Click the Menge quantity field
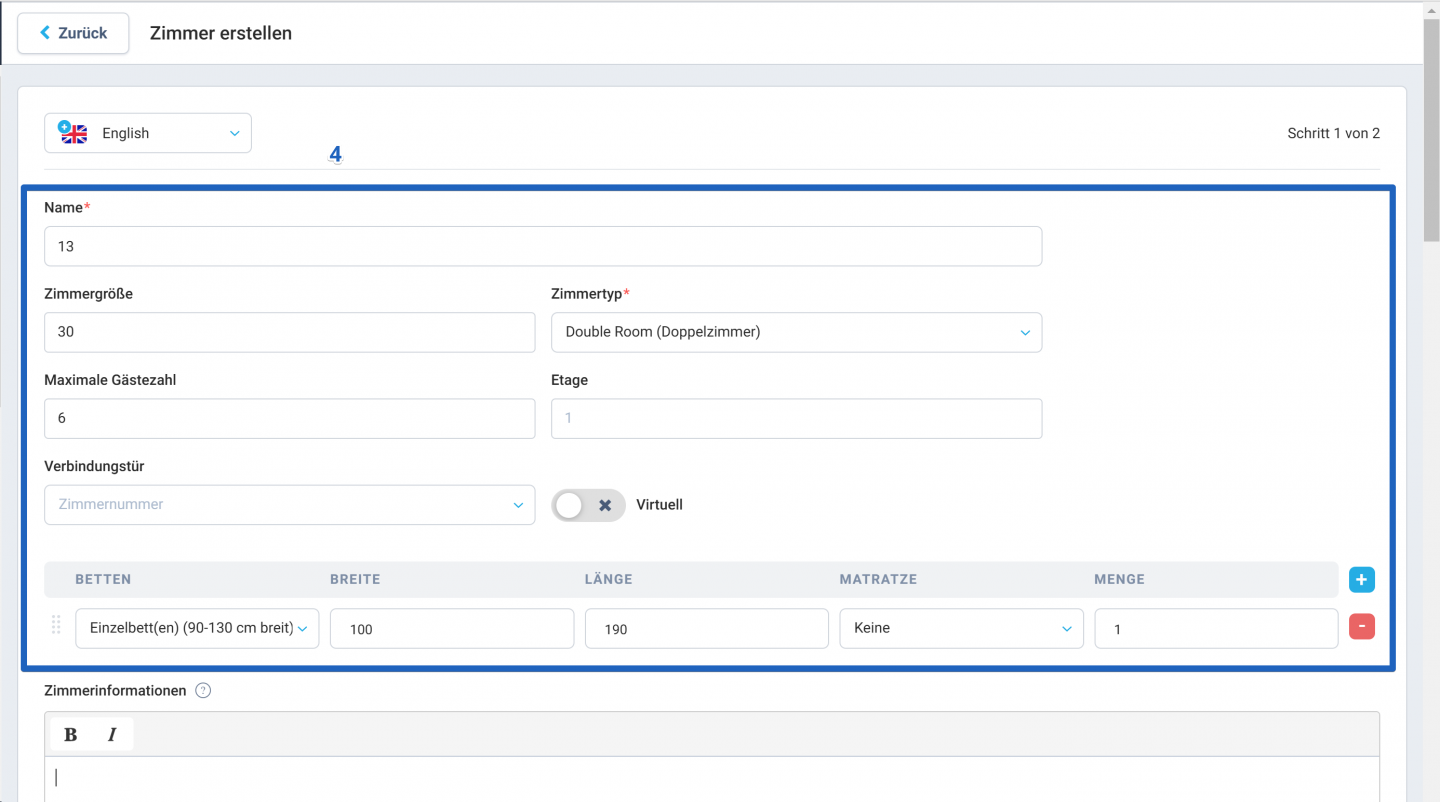This screenshot has height=802, width=1440. (x=1216, y=628)
